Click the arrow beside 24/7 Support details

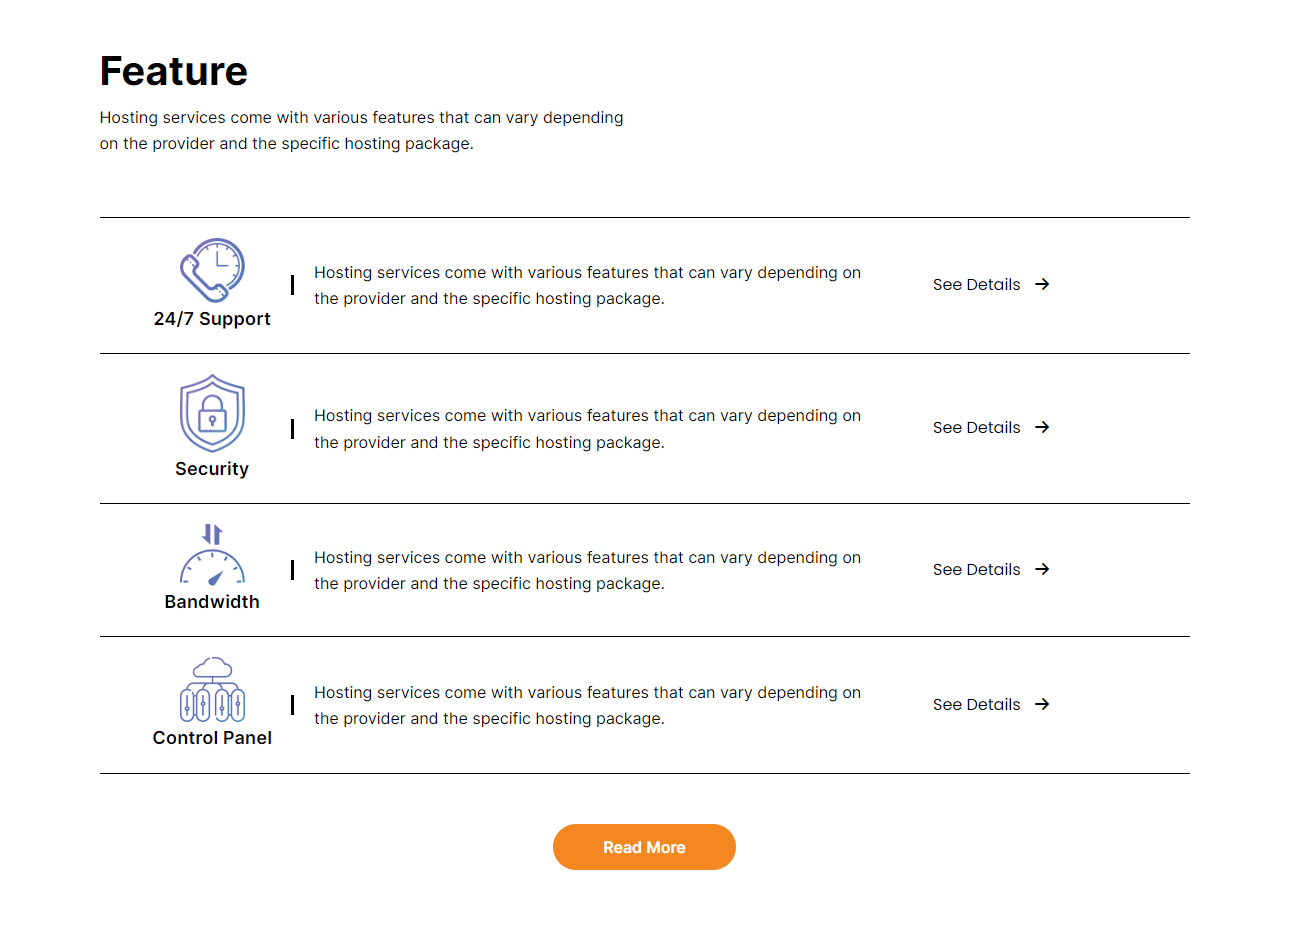click(1042, 284)
